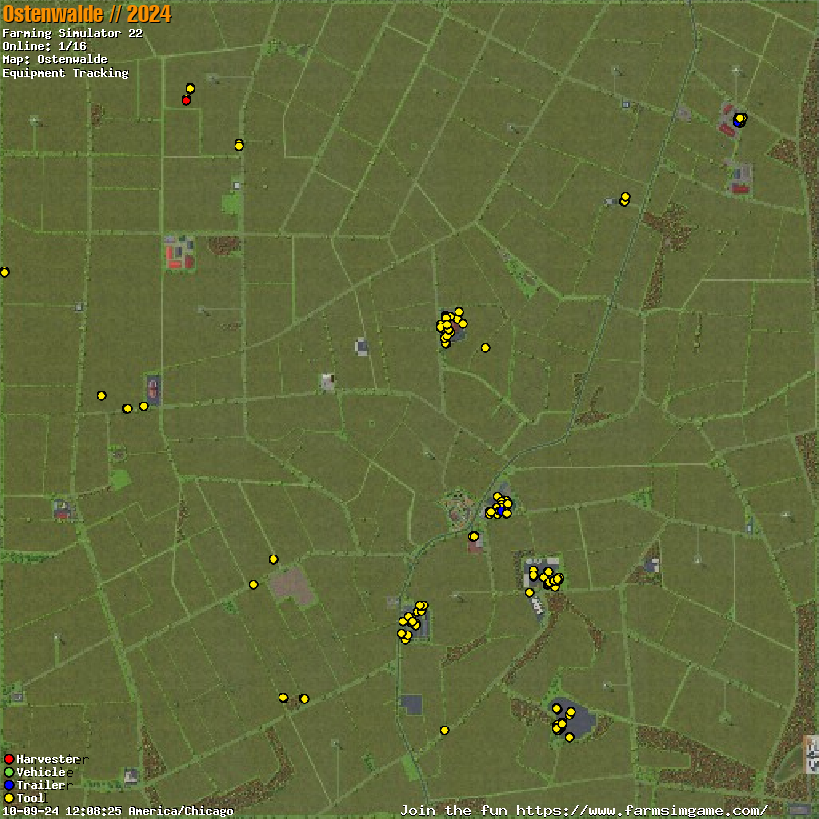
Task: Click the yellow marker on the red-roofed building below the village
Action: coord(474,536)
